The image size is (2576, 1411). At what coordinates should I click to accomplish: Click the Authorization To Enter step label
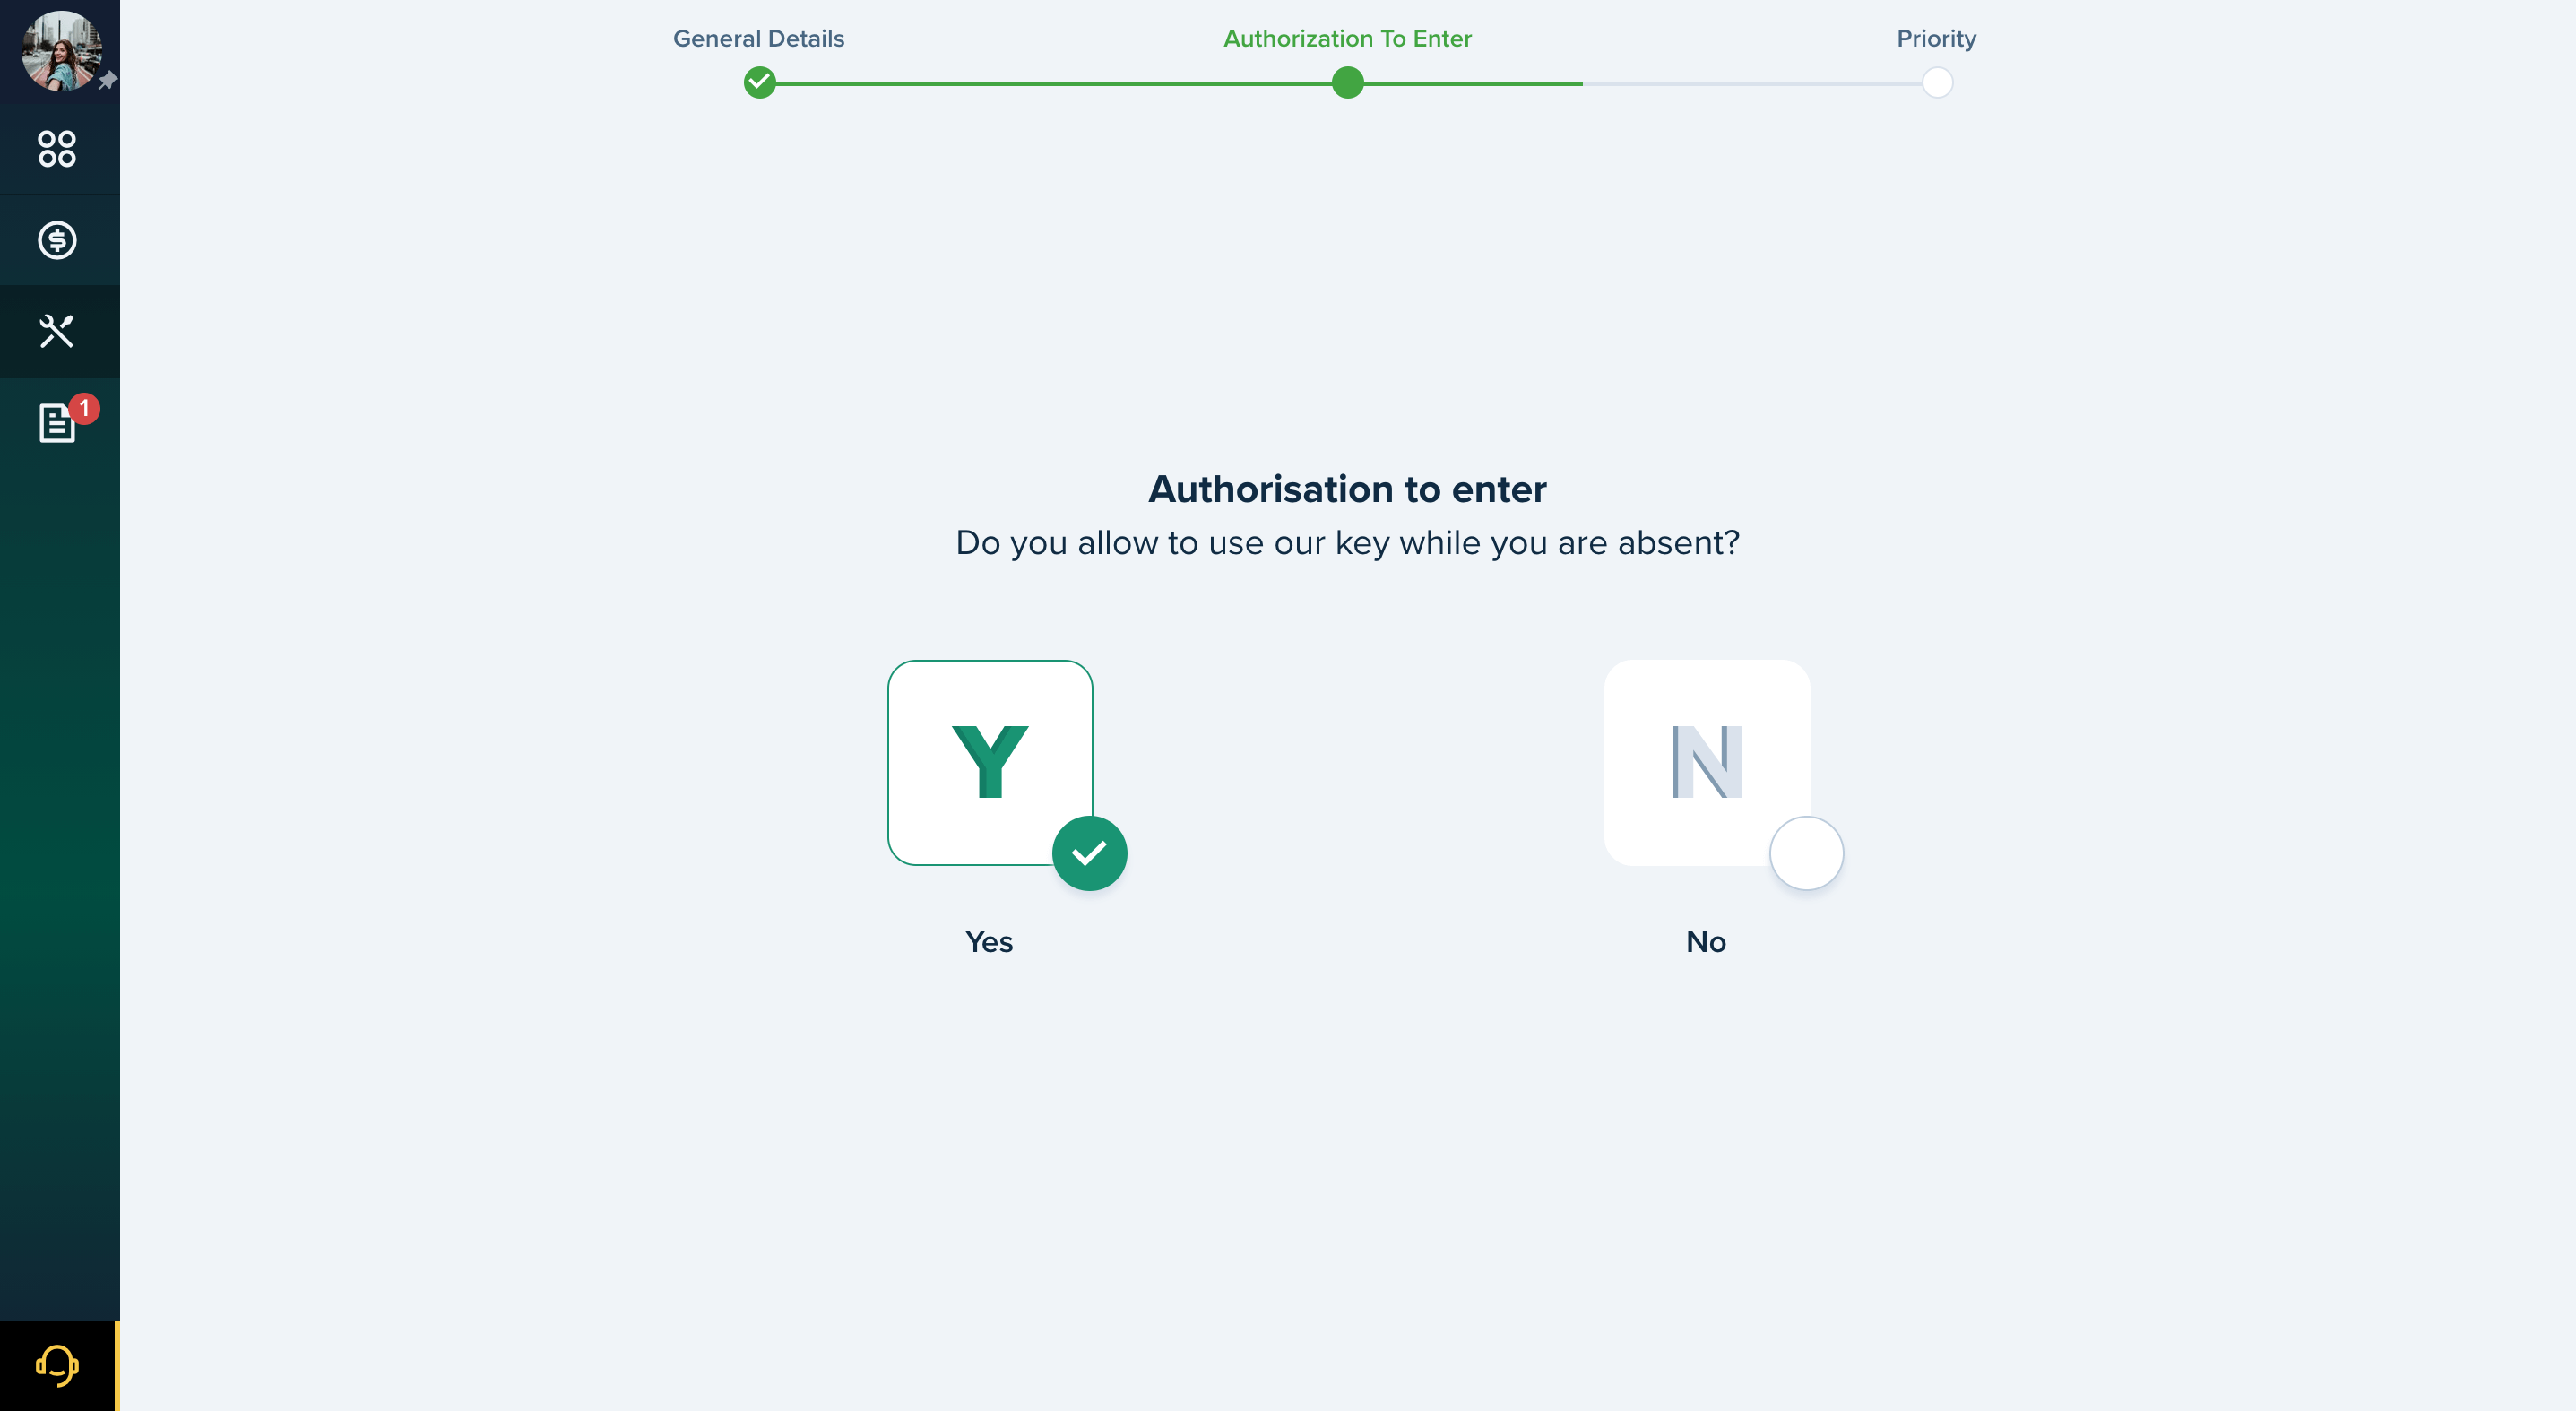(1347, 39)
